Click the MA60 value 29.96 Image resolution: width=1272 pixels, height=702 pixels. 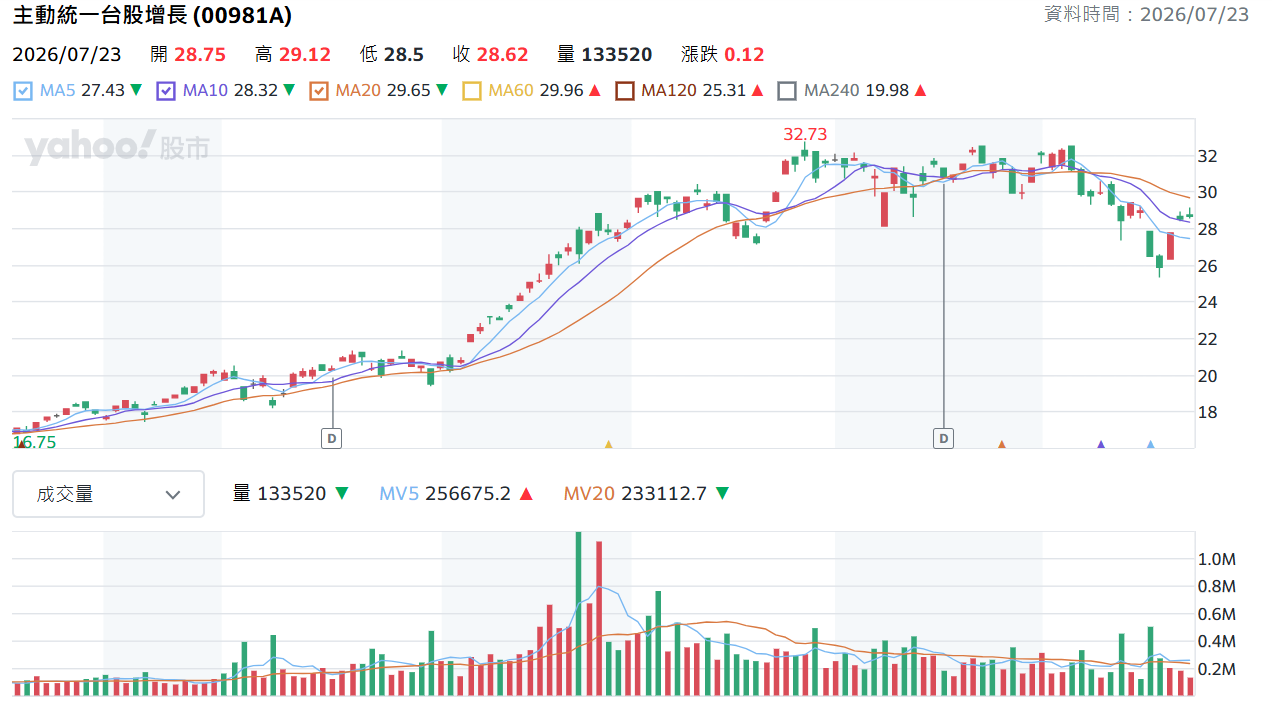coord(561,91)
